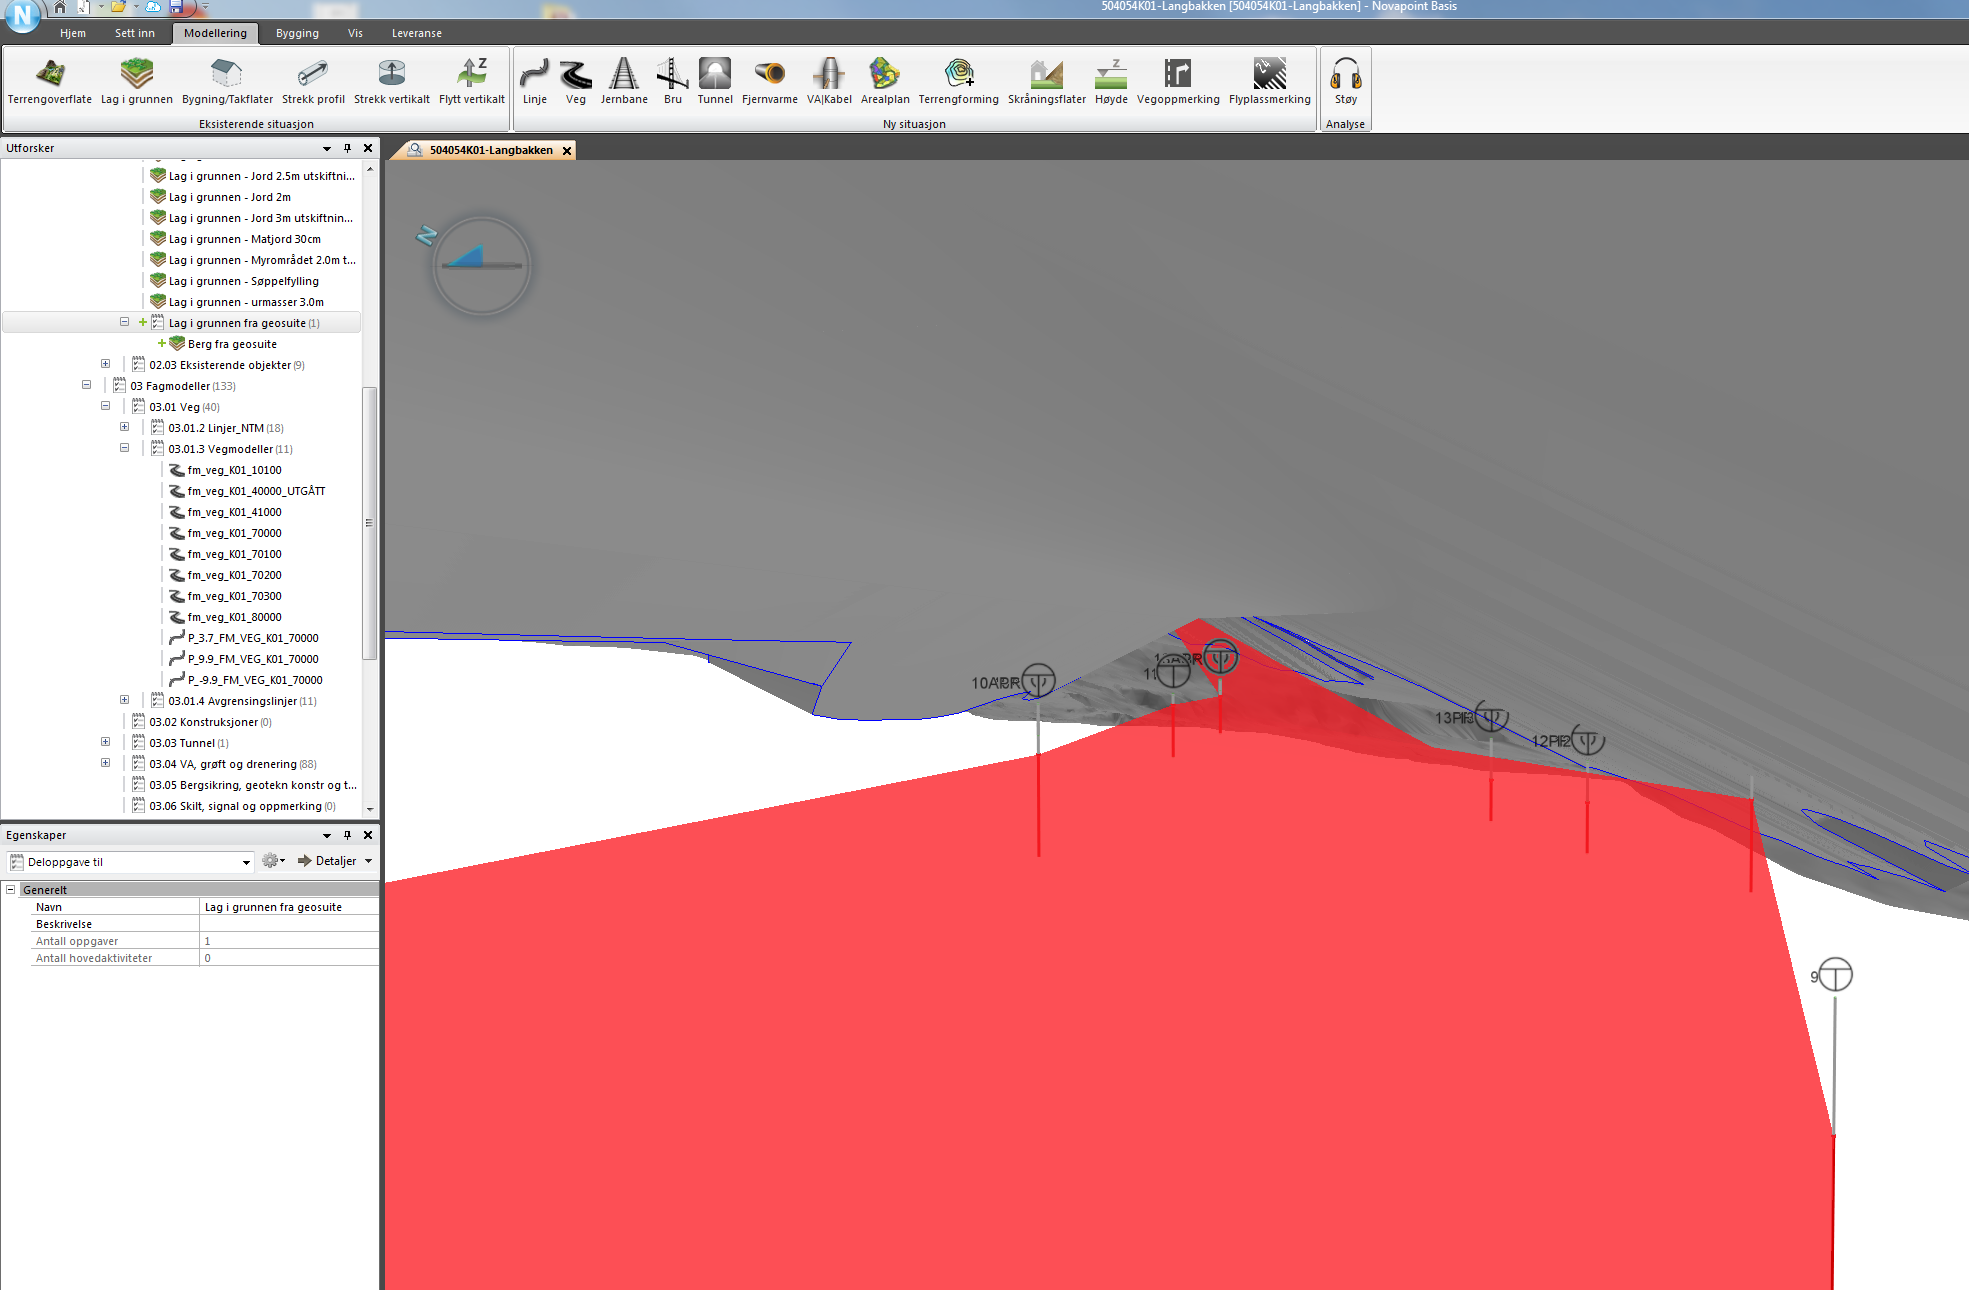The height and width of the screenshot is (1290, 1969).
Task: Open the Terrengoverflate tool
Action: (x=50, y=82)
